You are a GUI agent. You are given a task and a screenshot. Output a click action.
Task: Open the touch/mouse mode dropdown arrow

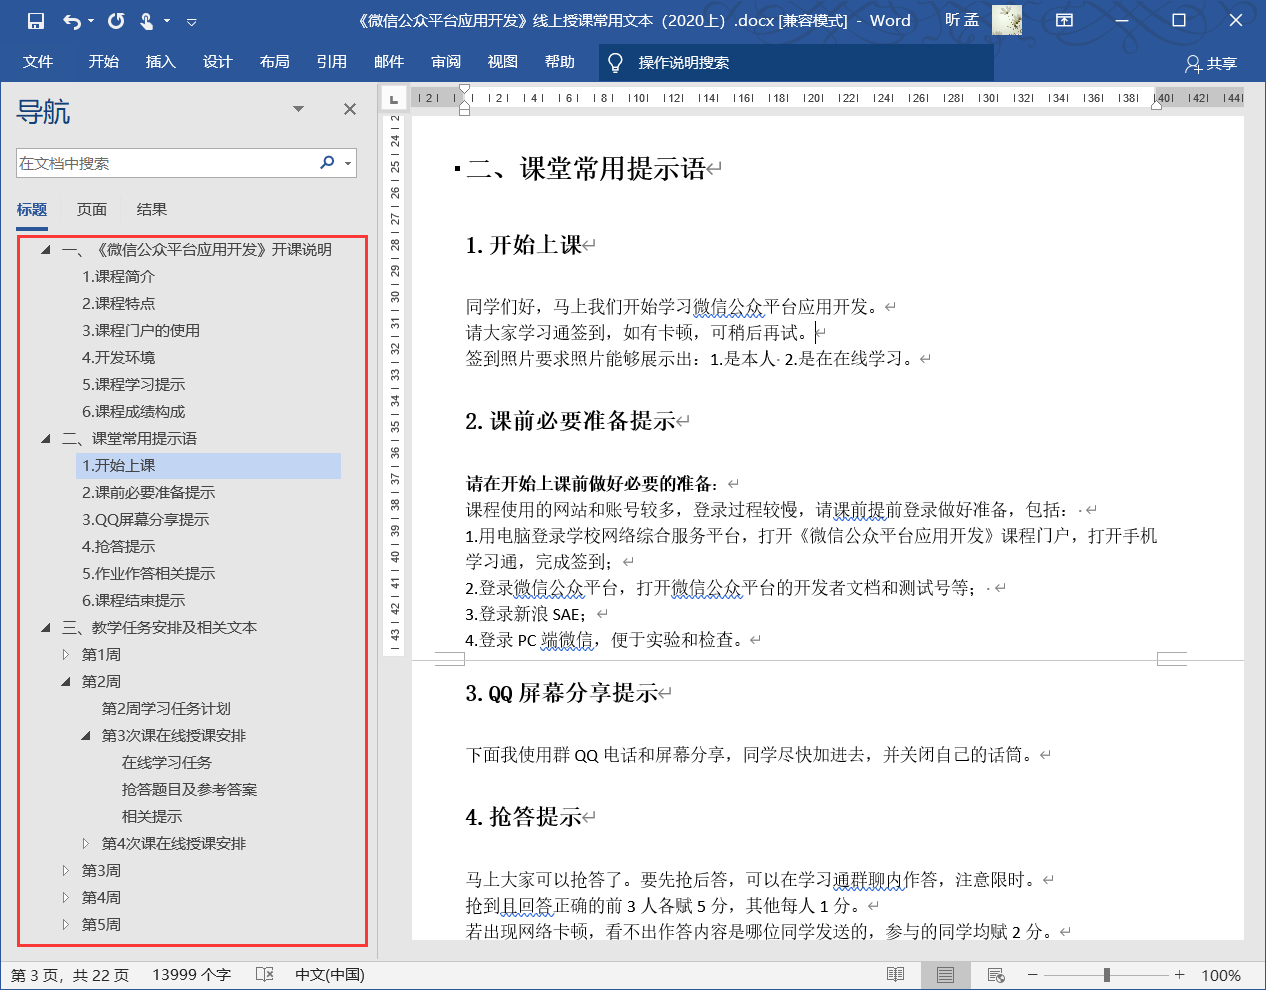coord(167,21)
